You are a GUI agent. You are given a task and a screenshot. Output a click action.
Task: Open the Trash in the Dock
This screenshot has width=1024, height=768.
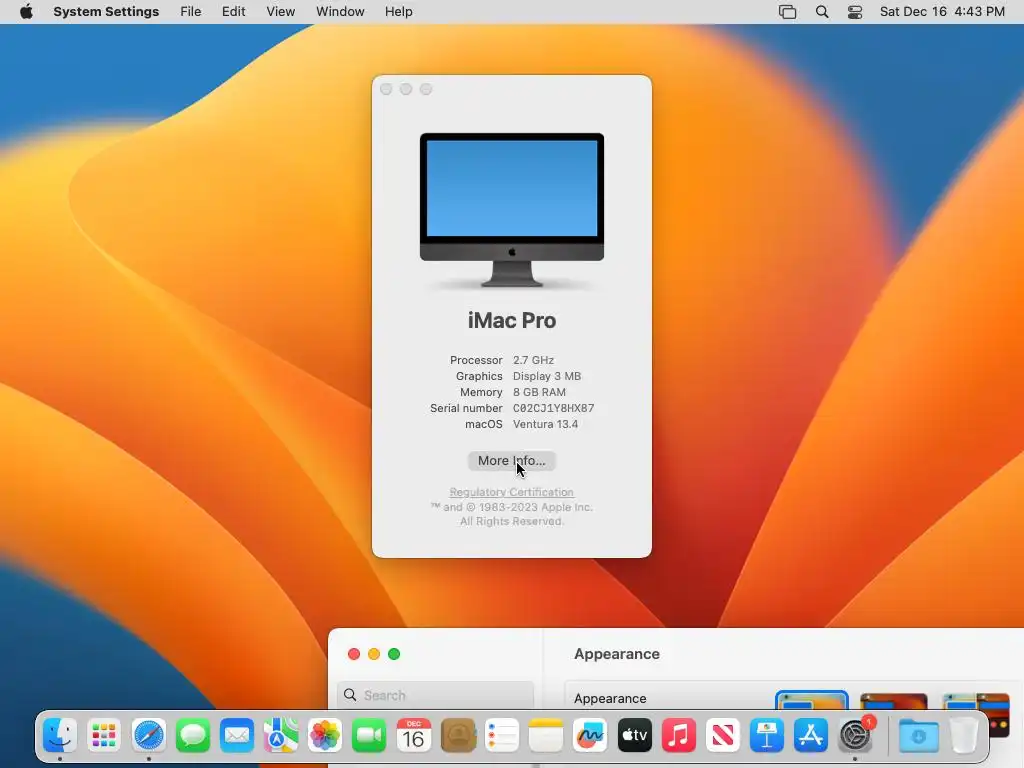click(x=963, y=735)
